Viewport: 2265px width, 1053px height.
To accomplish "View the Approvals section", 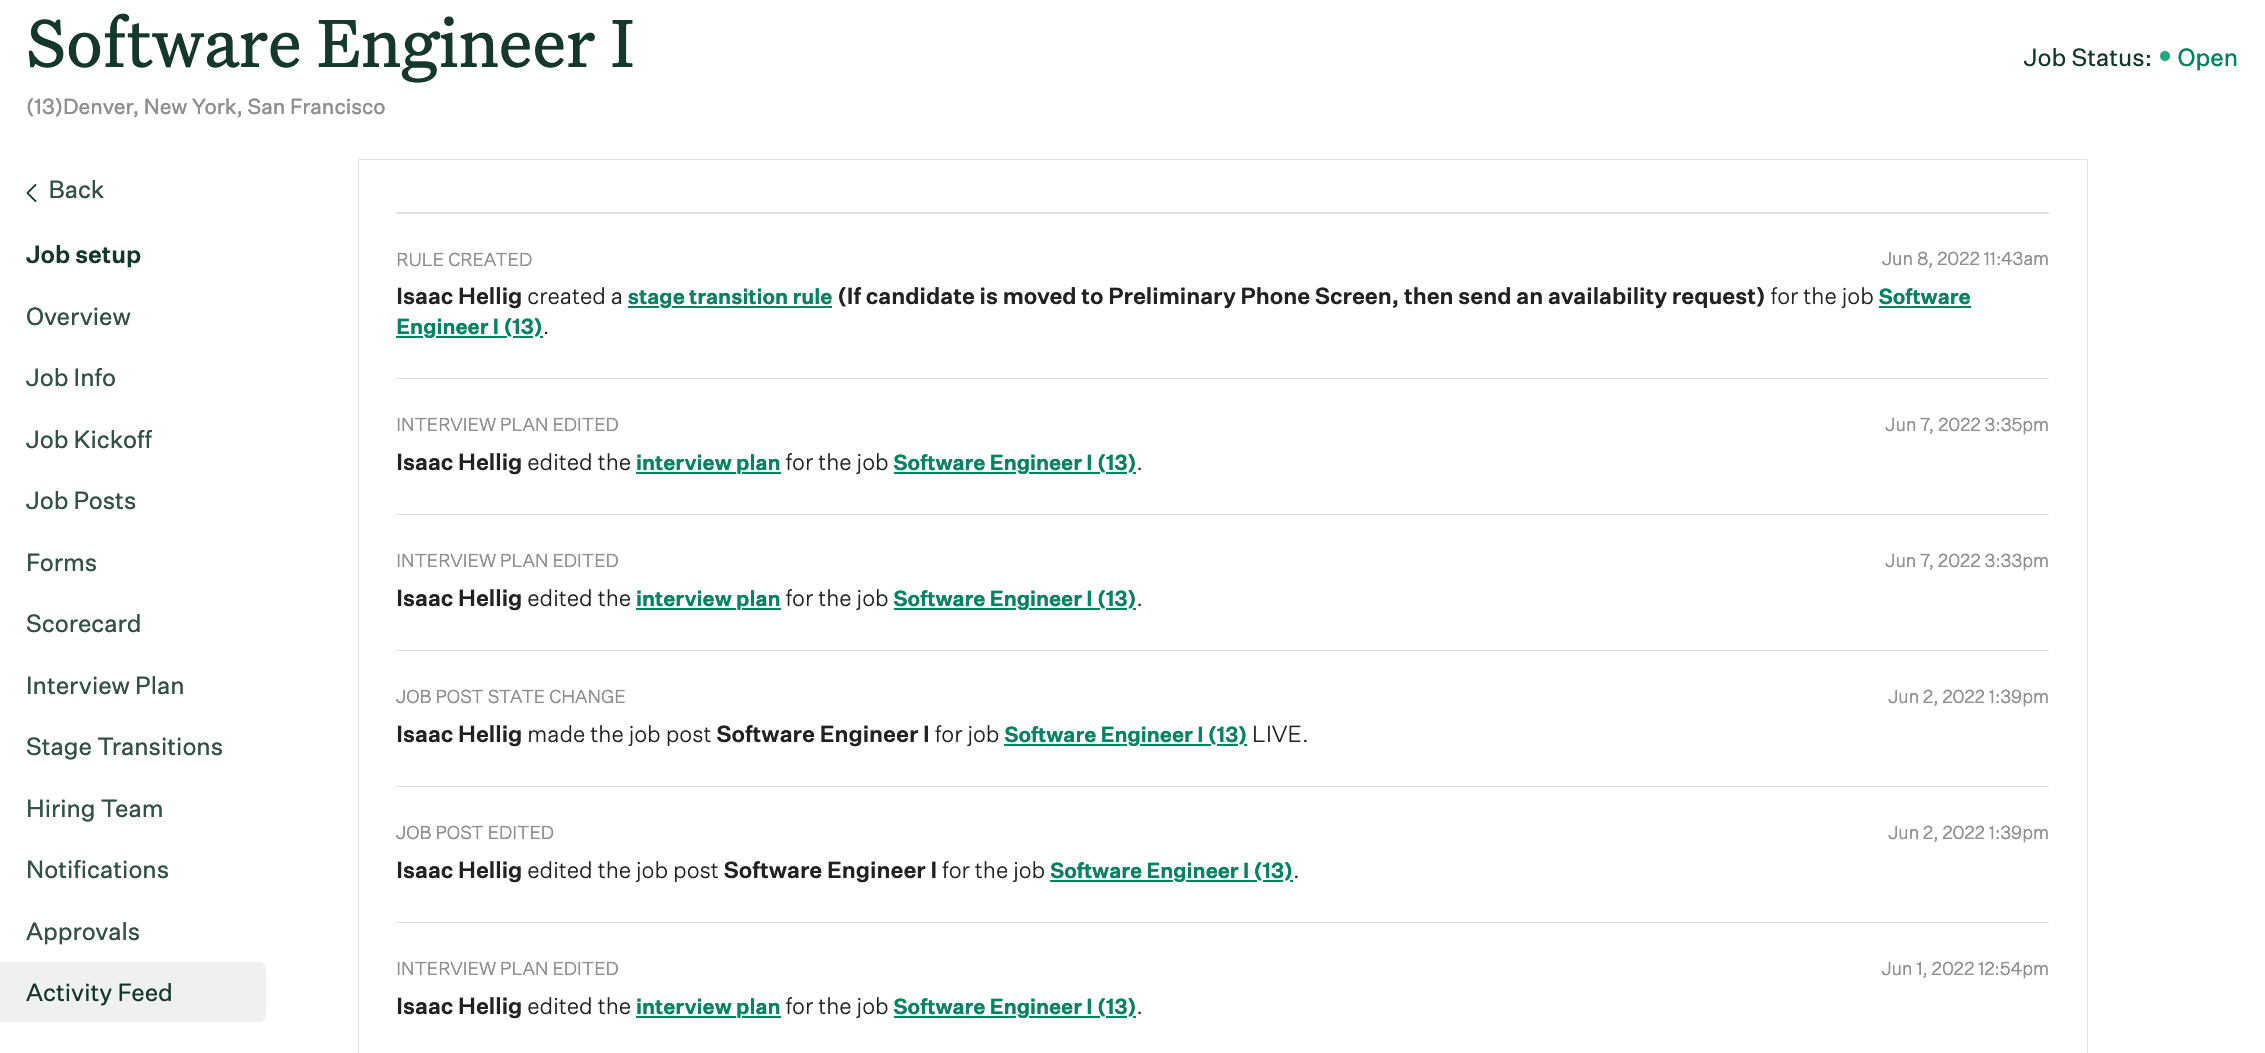I will 83,931.
